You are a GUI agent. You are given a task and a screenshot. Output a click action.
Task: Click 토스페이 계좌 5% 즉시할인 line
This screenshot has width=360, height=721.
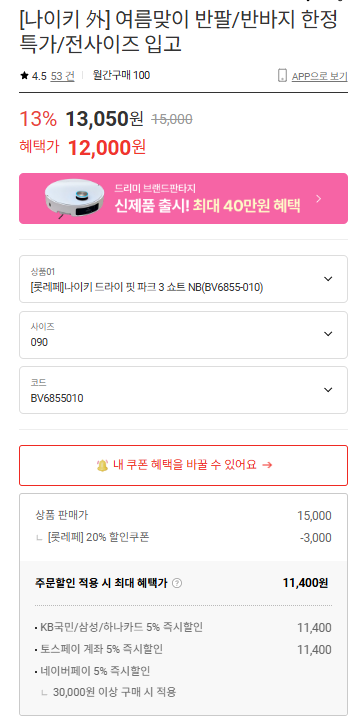183,650
